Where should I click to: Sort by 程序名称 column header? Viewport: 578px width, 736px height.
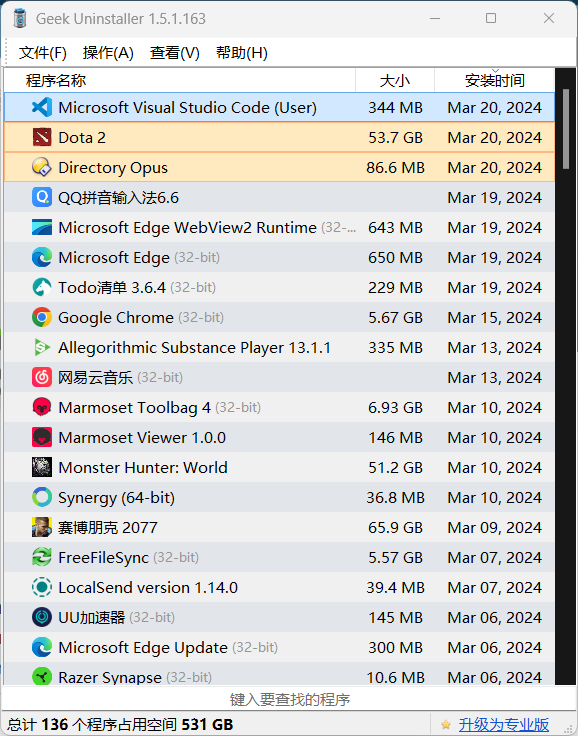[180, 80]
